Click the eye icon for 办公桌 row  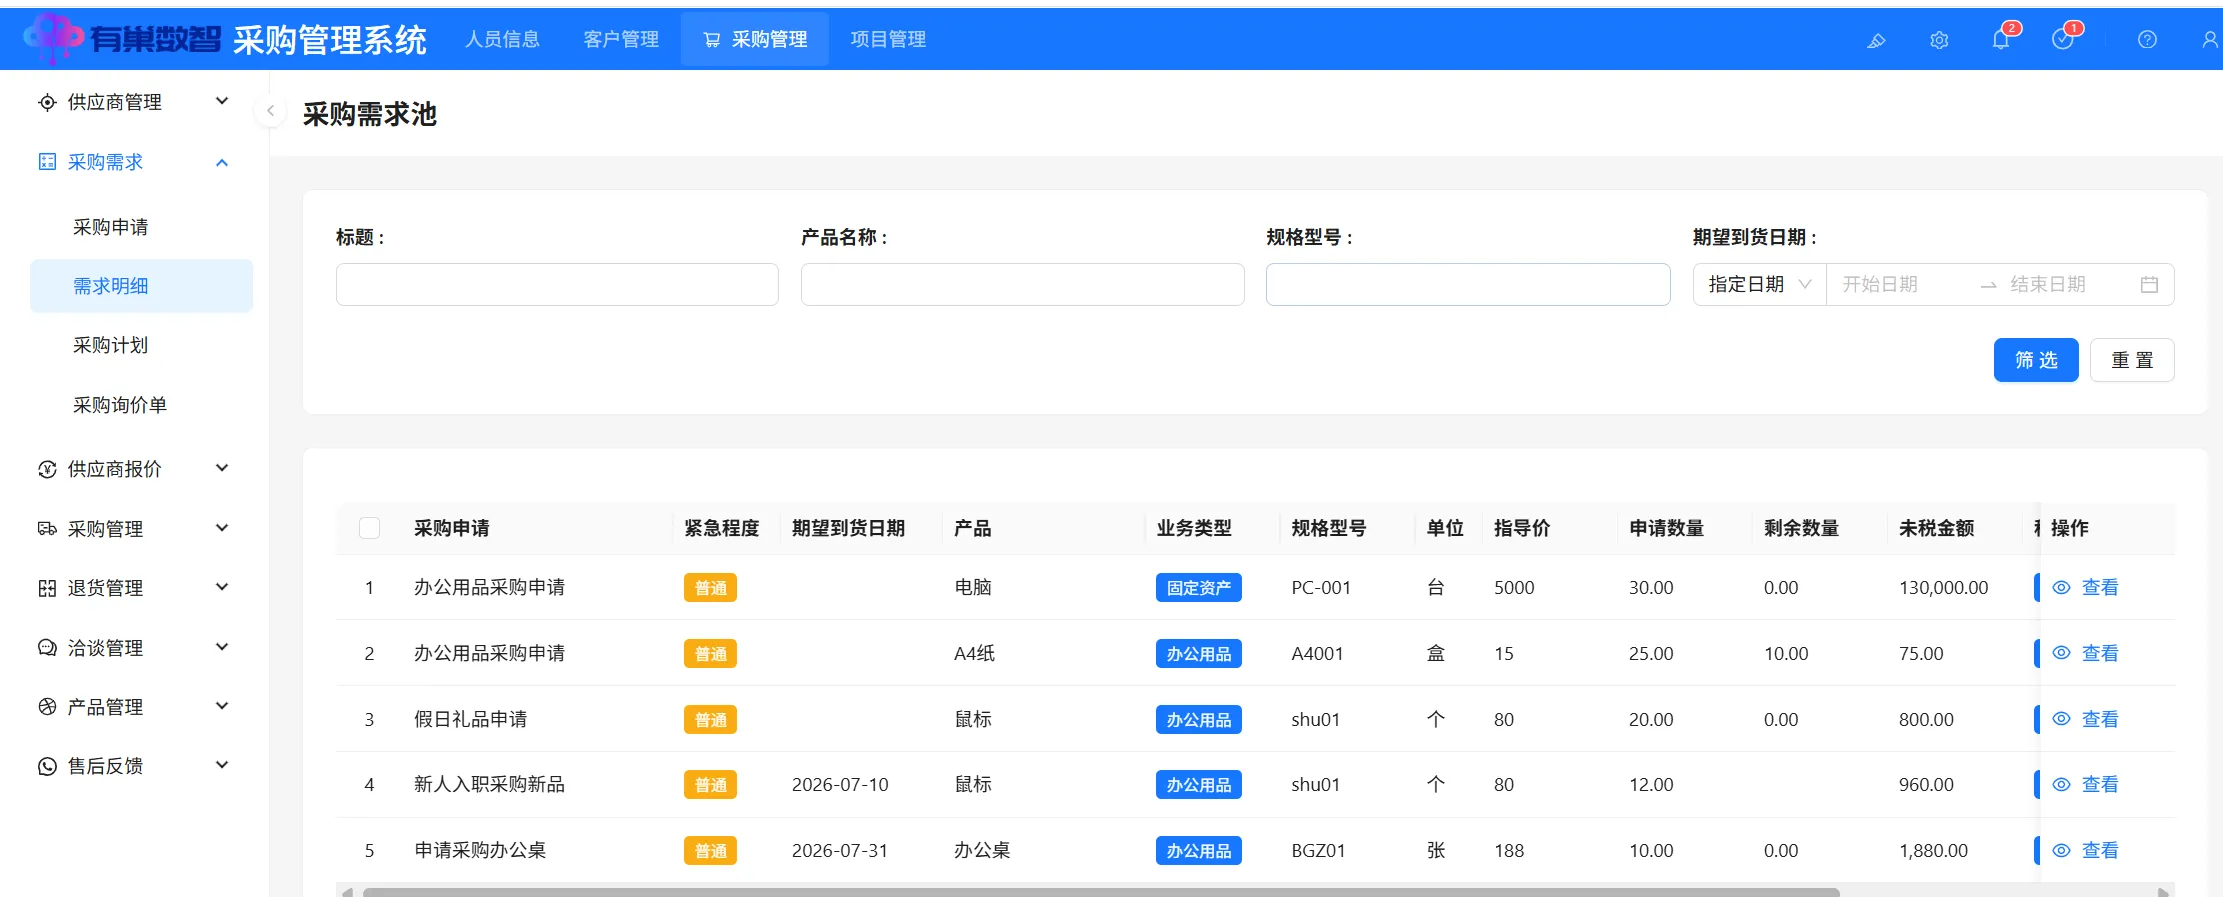[2061, 851]
